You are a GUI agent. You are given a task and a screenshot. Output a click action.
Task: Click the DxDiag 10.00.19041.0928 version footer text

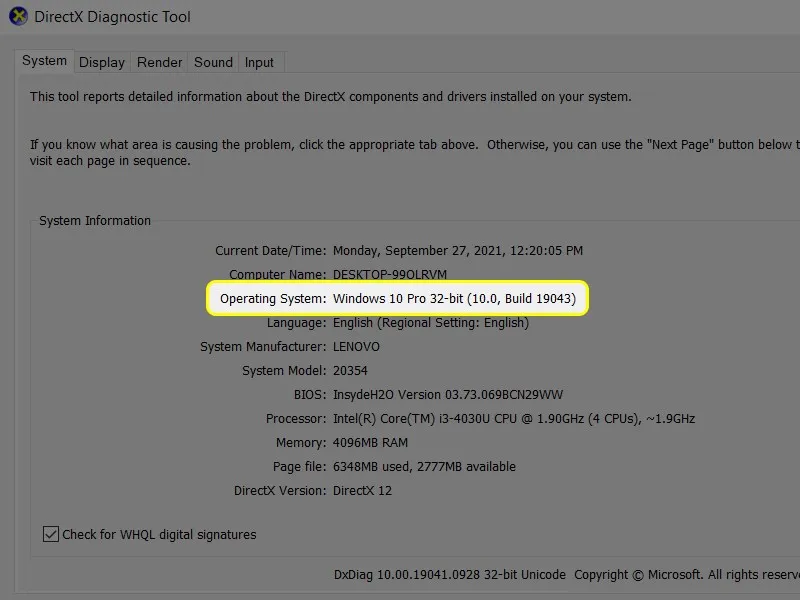tap(449, 575)
